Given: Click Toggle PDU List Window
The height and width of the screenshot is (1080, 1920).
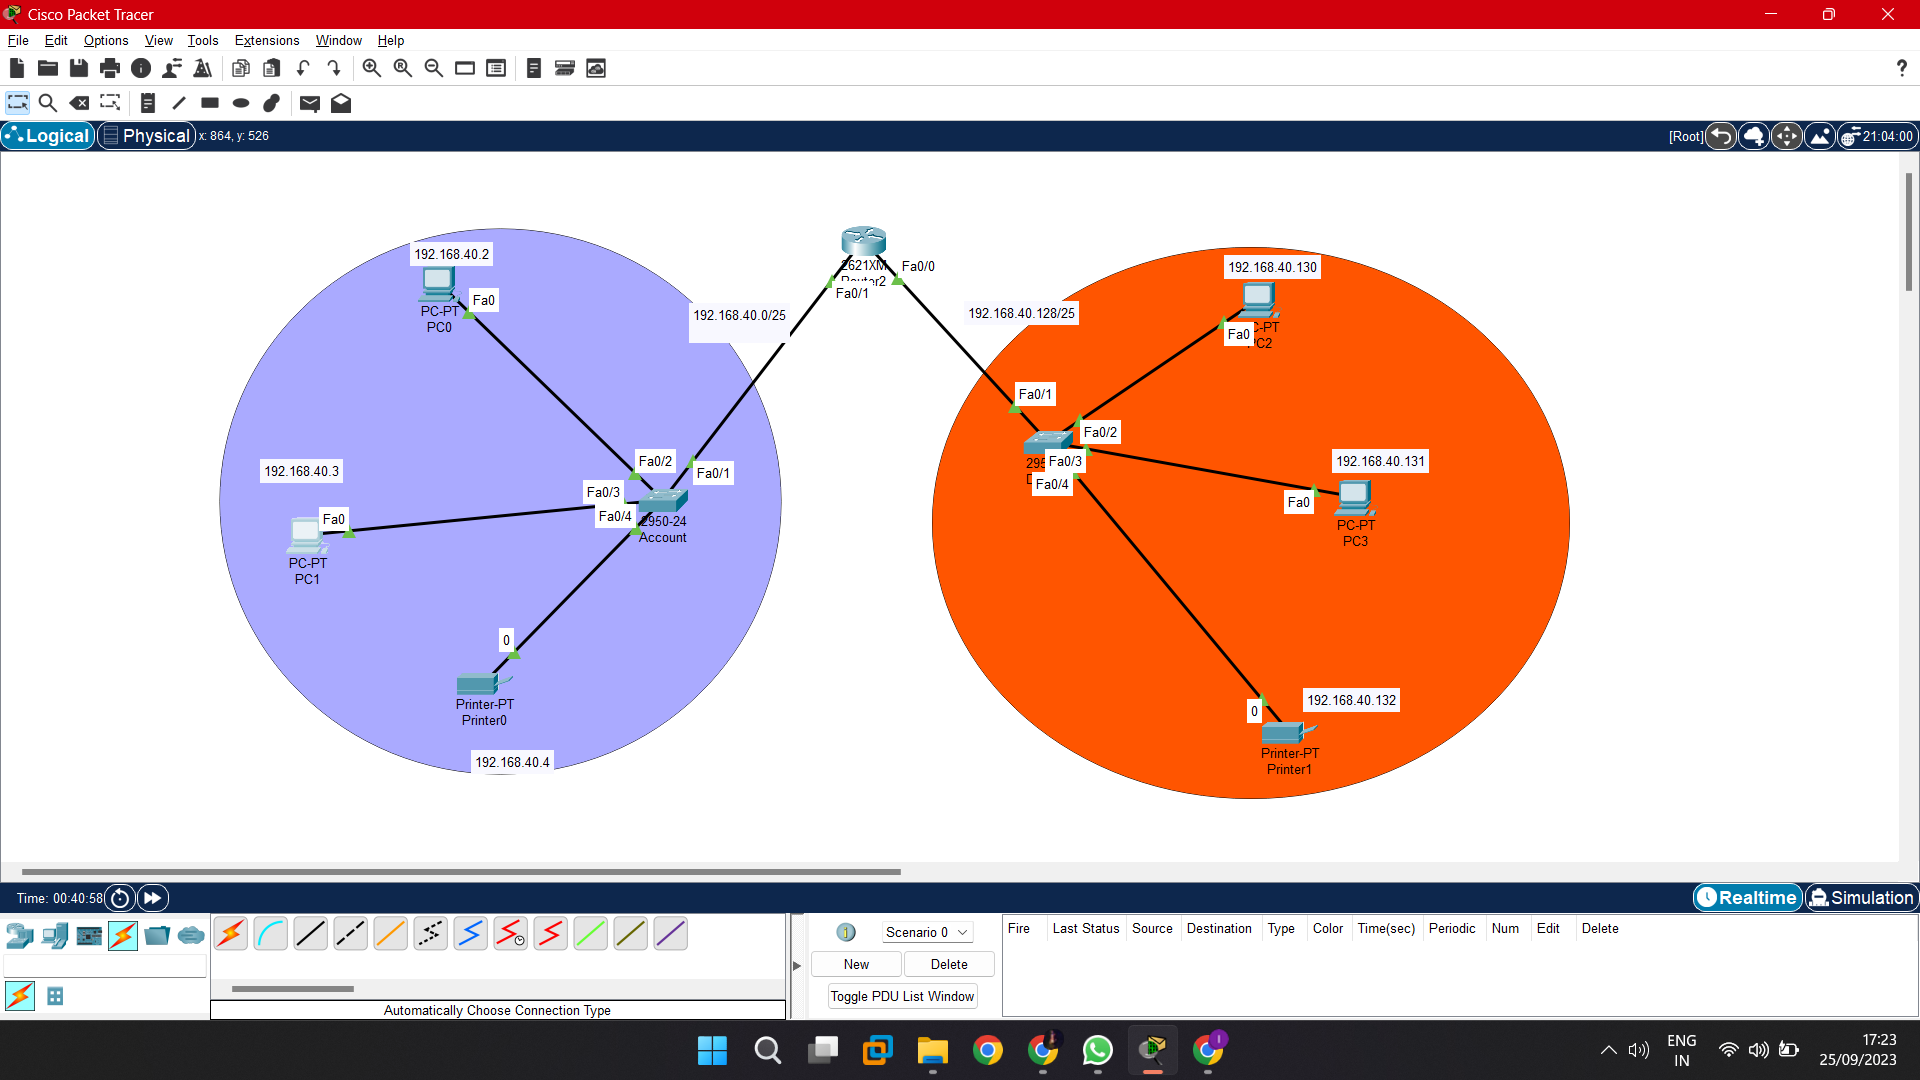Looking at the screenshot, I should (901, 995).
